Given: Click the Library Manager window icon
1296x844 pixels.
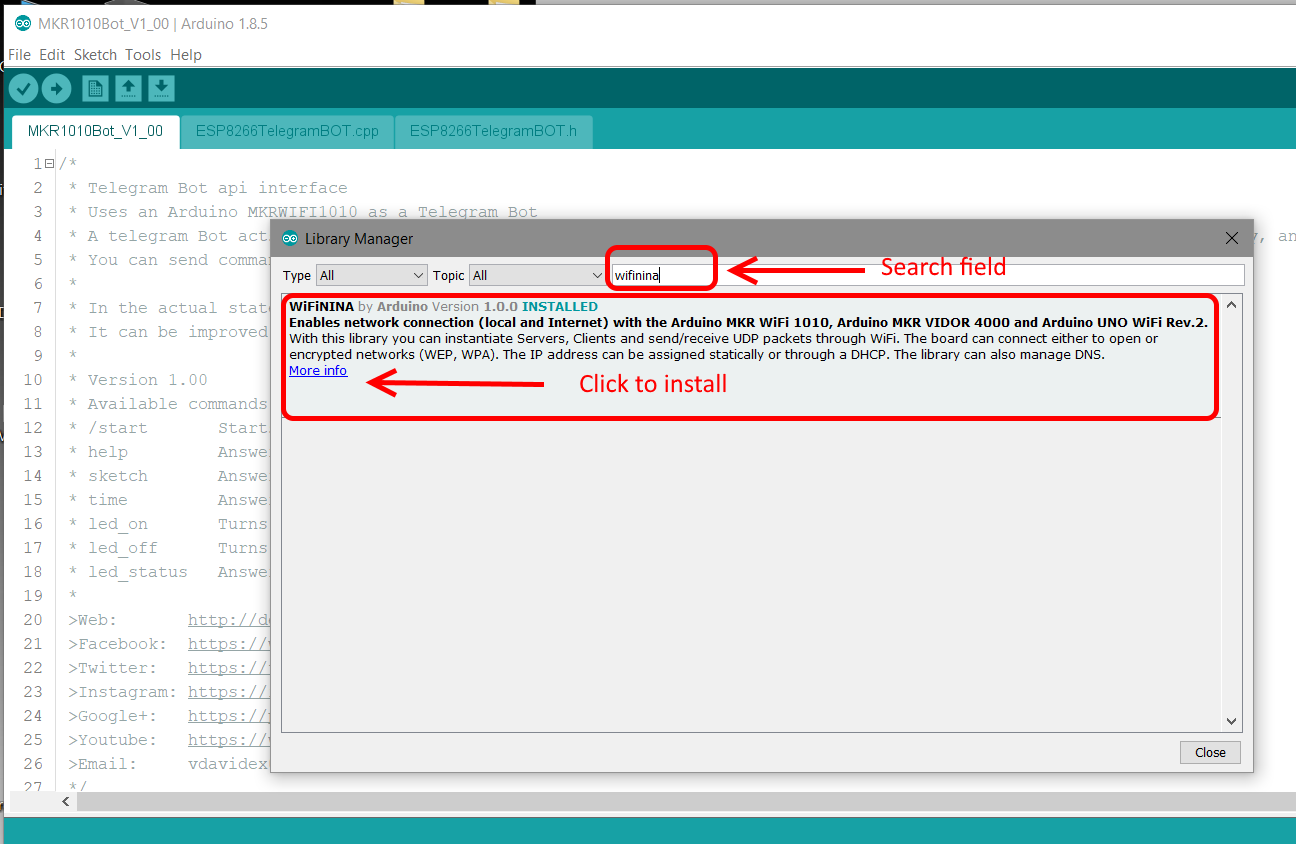Looking at the screenshot, I should click(289, 238).
